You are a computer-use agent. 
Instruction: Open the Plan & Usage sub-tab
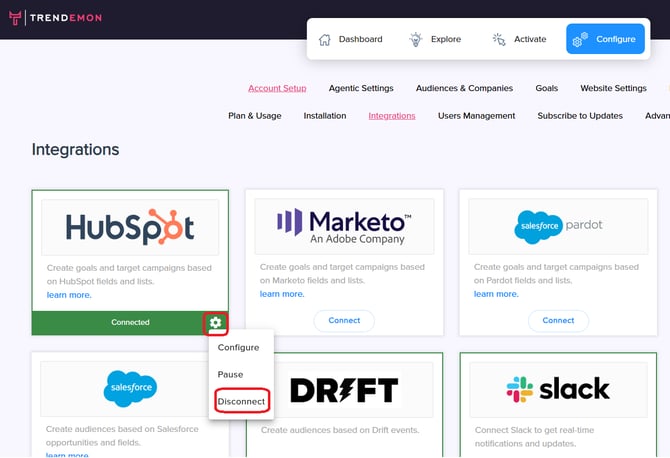(x=255, y=116)
